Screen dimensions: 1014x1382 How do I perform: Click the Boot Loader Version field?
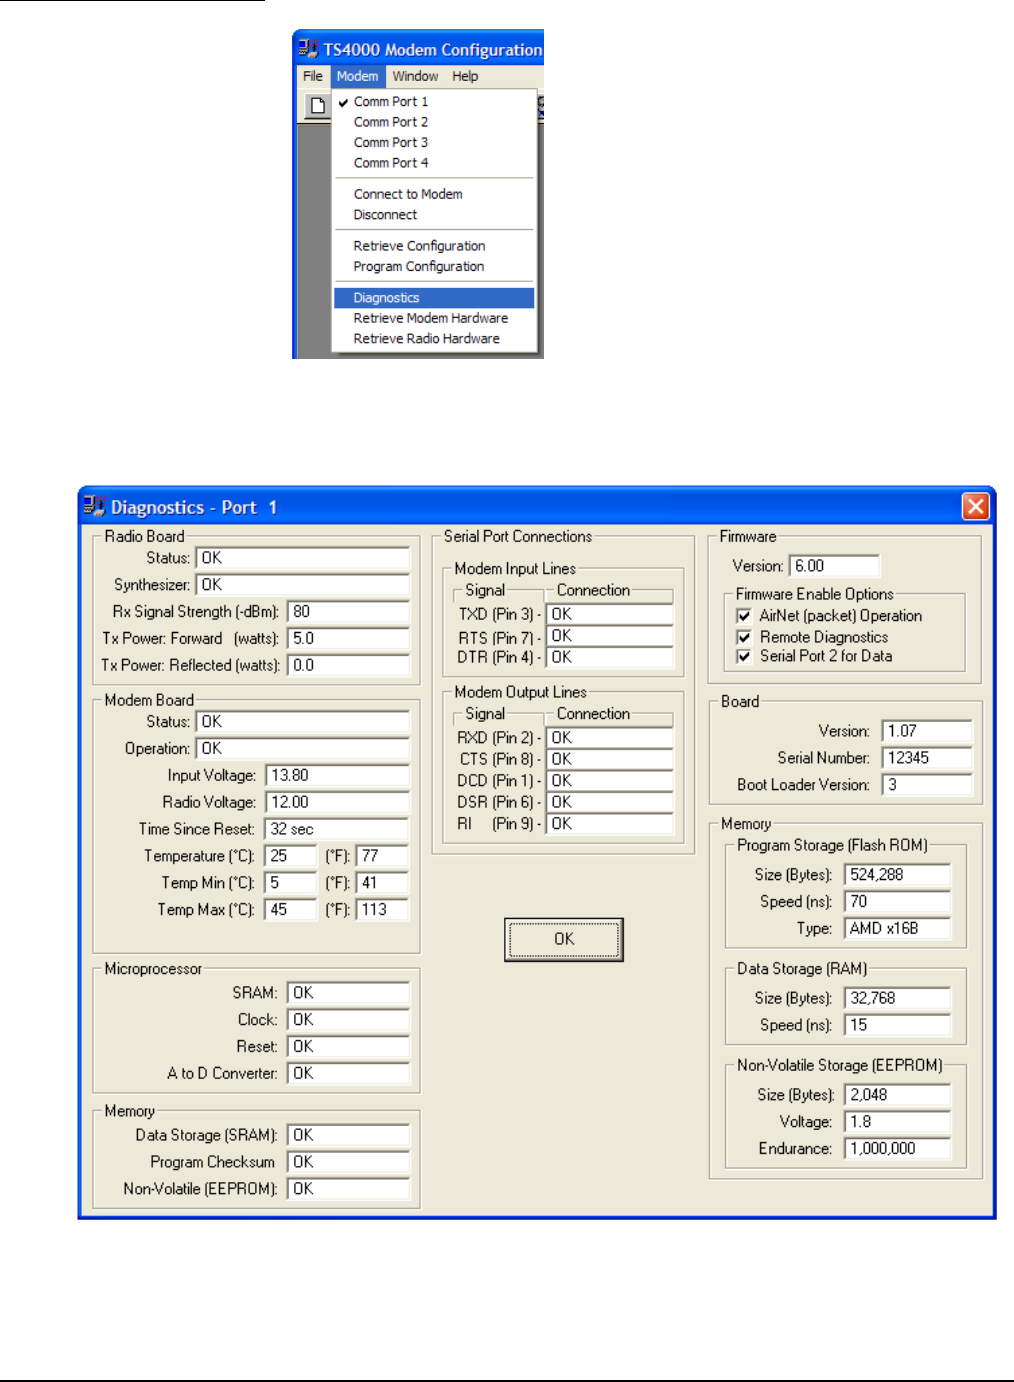coord(927,786)
